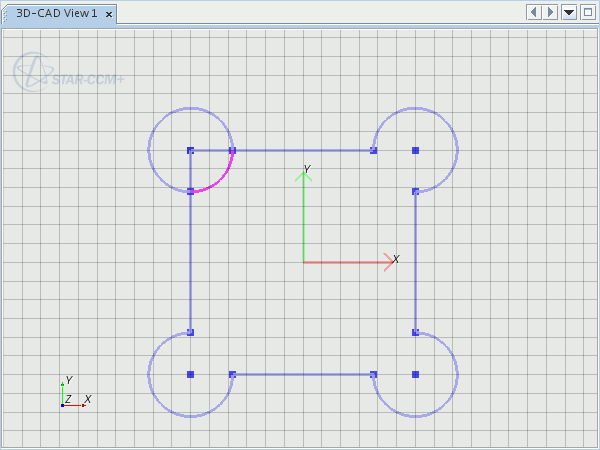600x450 pixels.
Task: Switch to the 3D-CAD View 1 tab
Action: click(x=56, y=14)
